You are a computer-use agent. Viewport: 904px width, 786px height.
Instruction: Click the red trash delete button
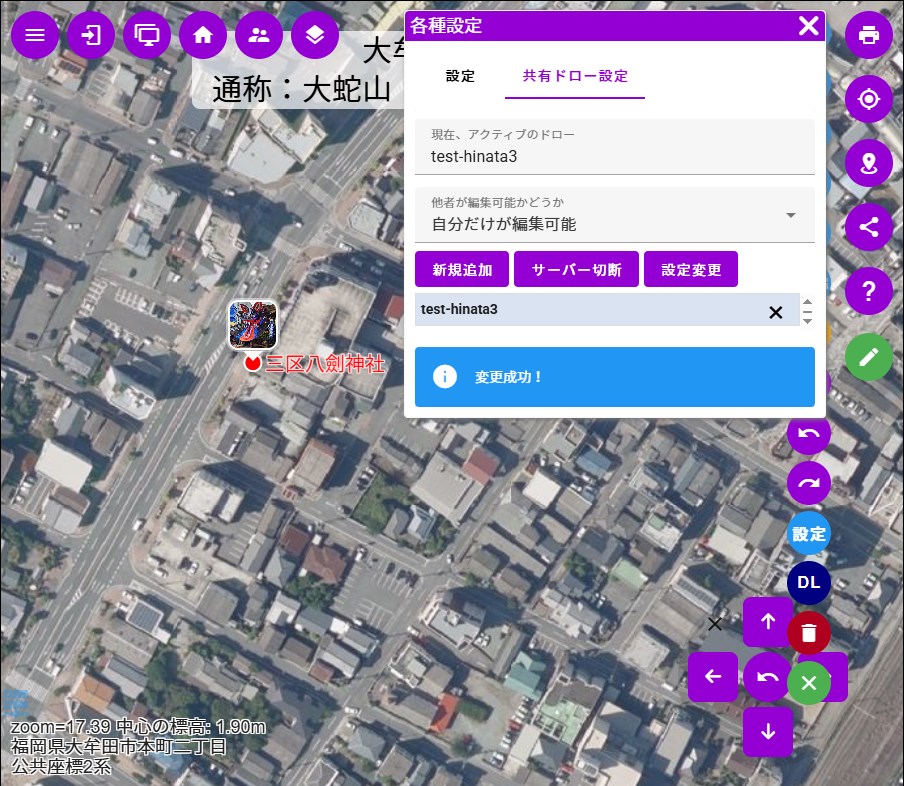(809, 633)
